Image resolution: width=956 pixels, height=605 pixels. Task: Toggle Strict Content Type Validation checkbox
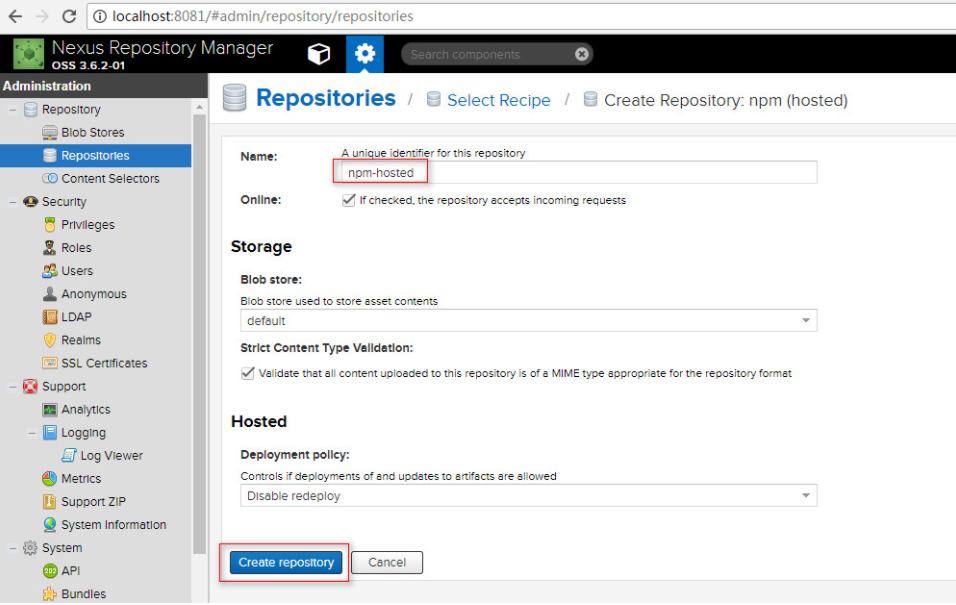pos(248,373)
